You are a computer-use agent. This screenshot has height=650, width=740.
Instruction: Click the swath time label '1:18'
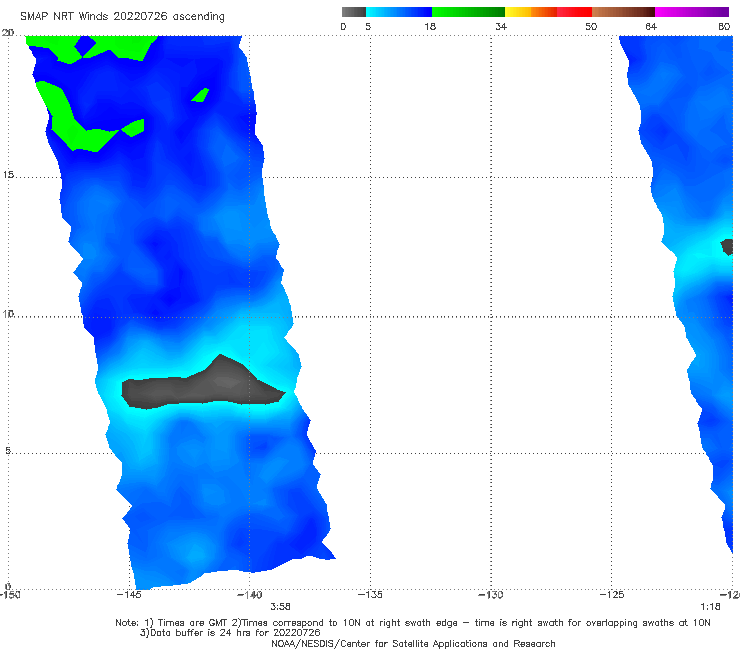(x=710, y=607)
